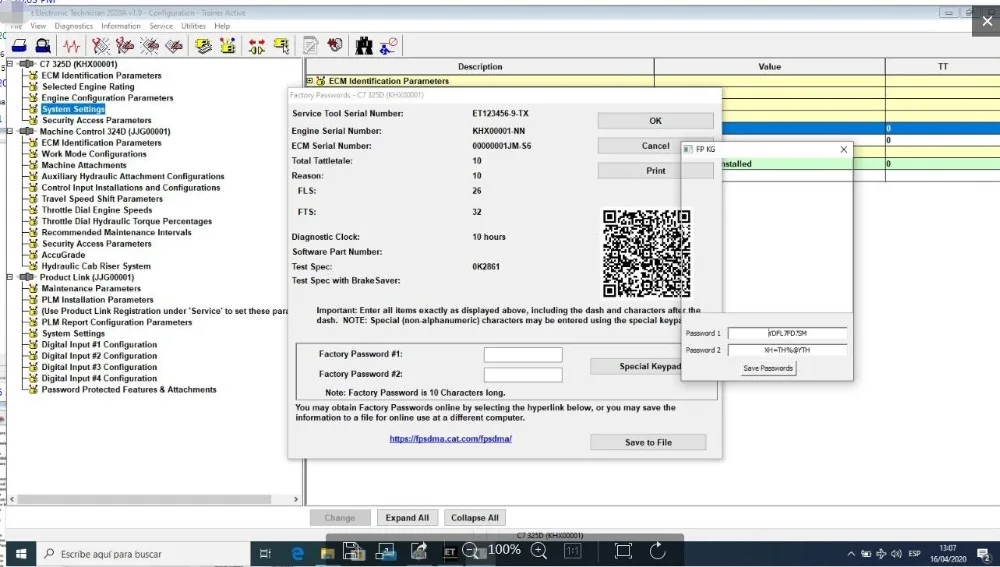This screenshot has height=567, width=1000.
Task: Click the Expand All button
Action: 407,518
